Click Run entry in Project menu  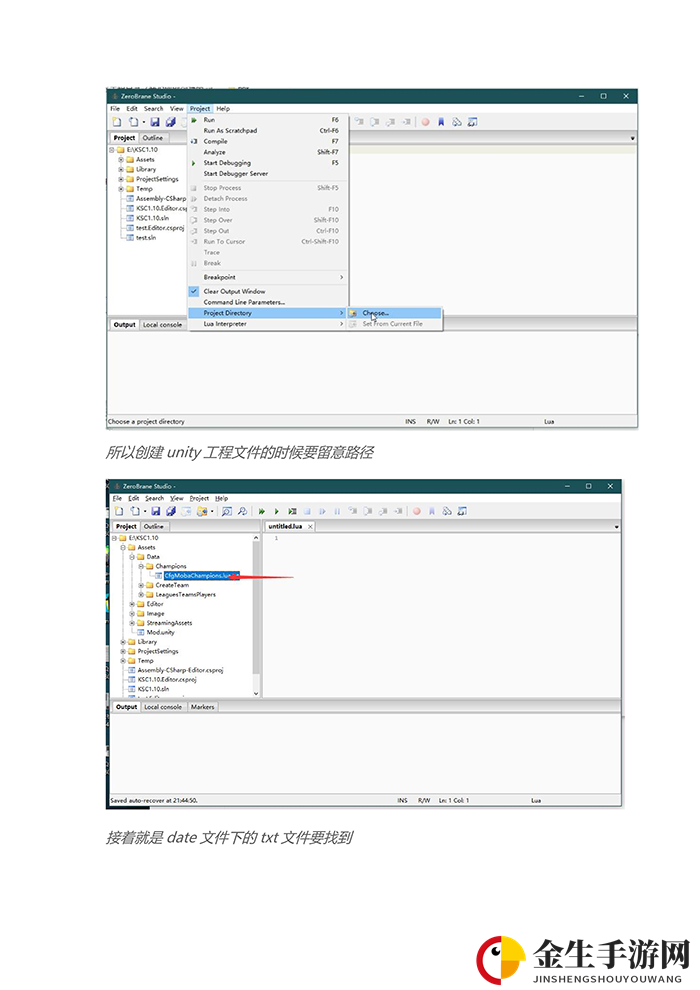tap(268, 120)
